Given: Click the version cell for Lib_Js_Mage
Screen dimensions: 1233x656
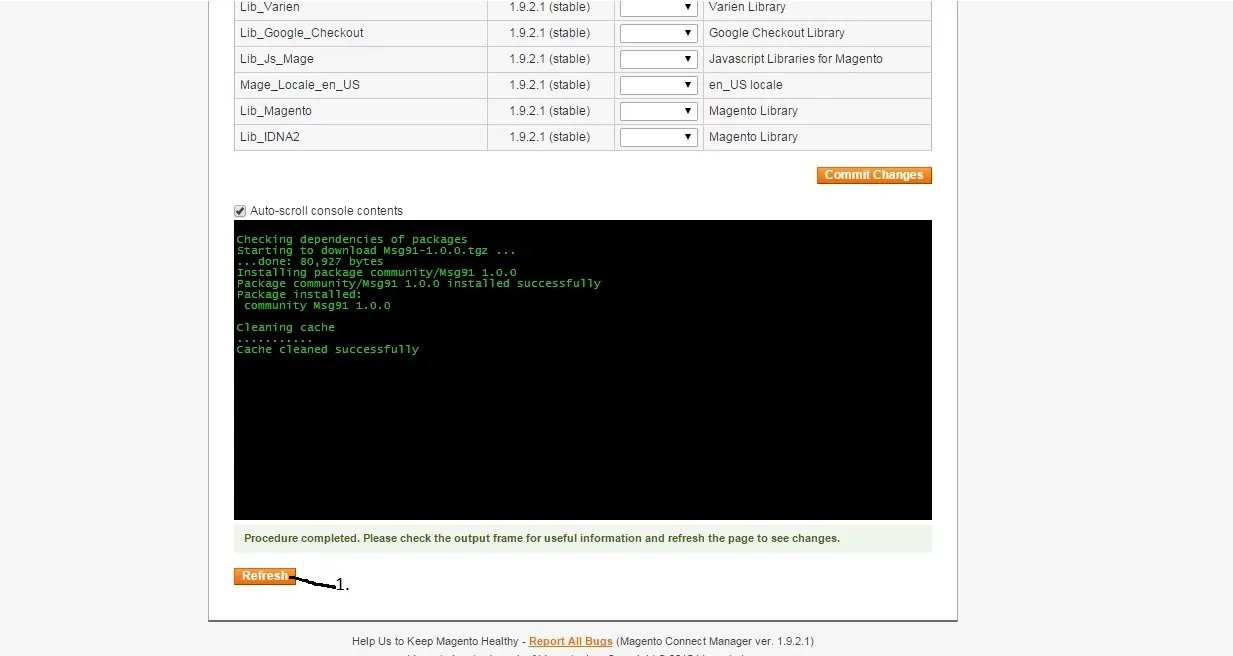Looking at the screenshot, I should [550, 59].
